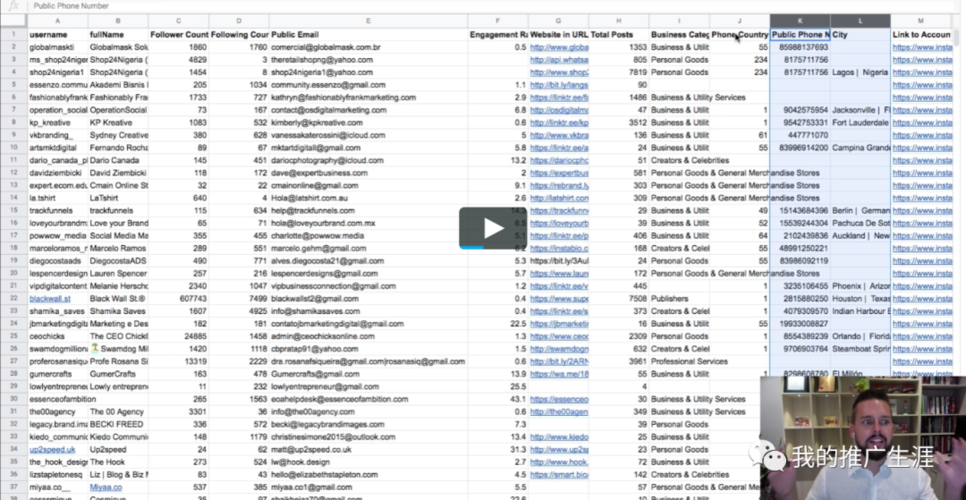966x500 pixels.
Task: Select column M header
Action: pos(920,22)
